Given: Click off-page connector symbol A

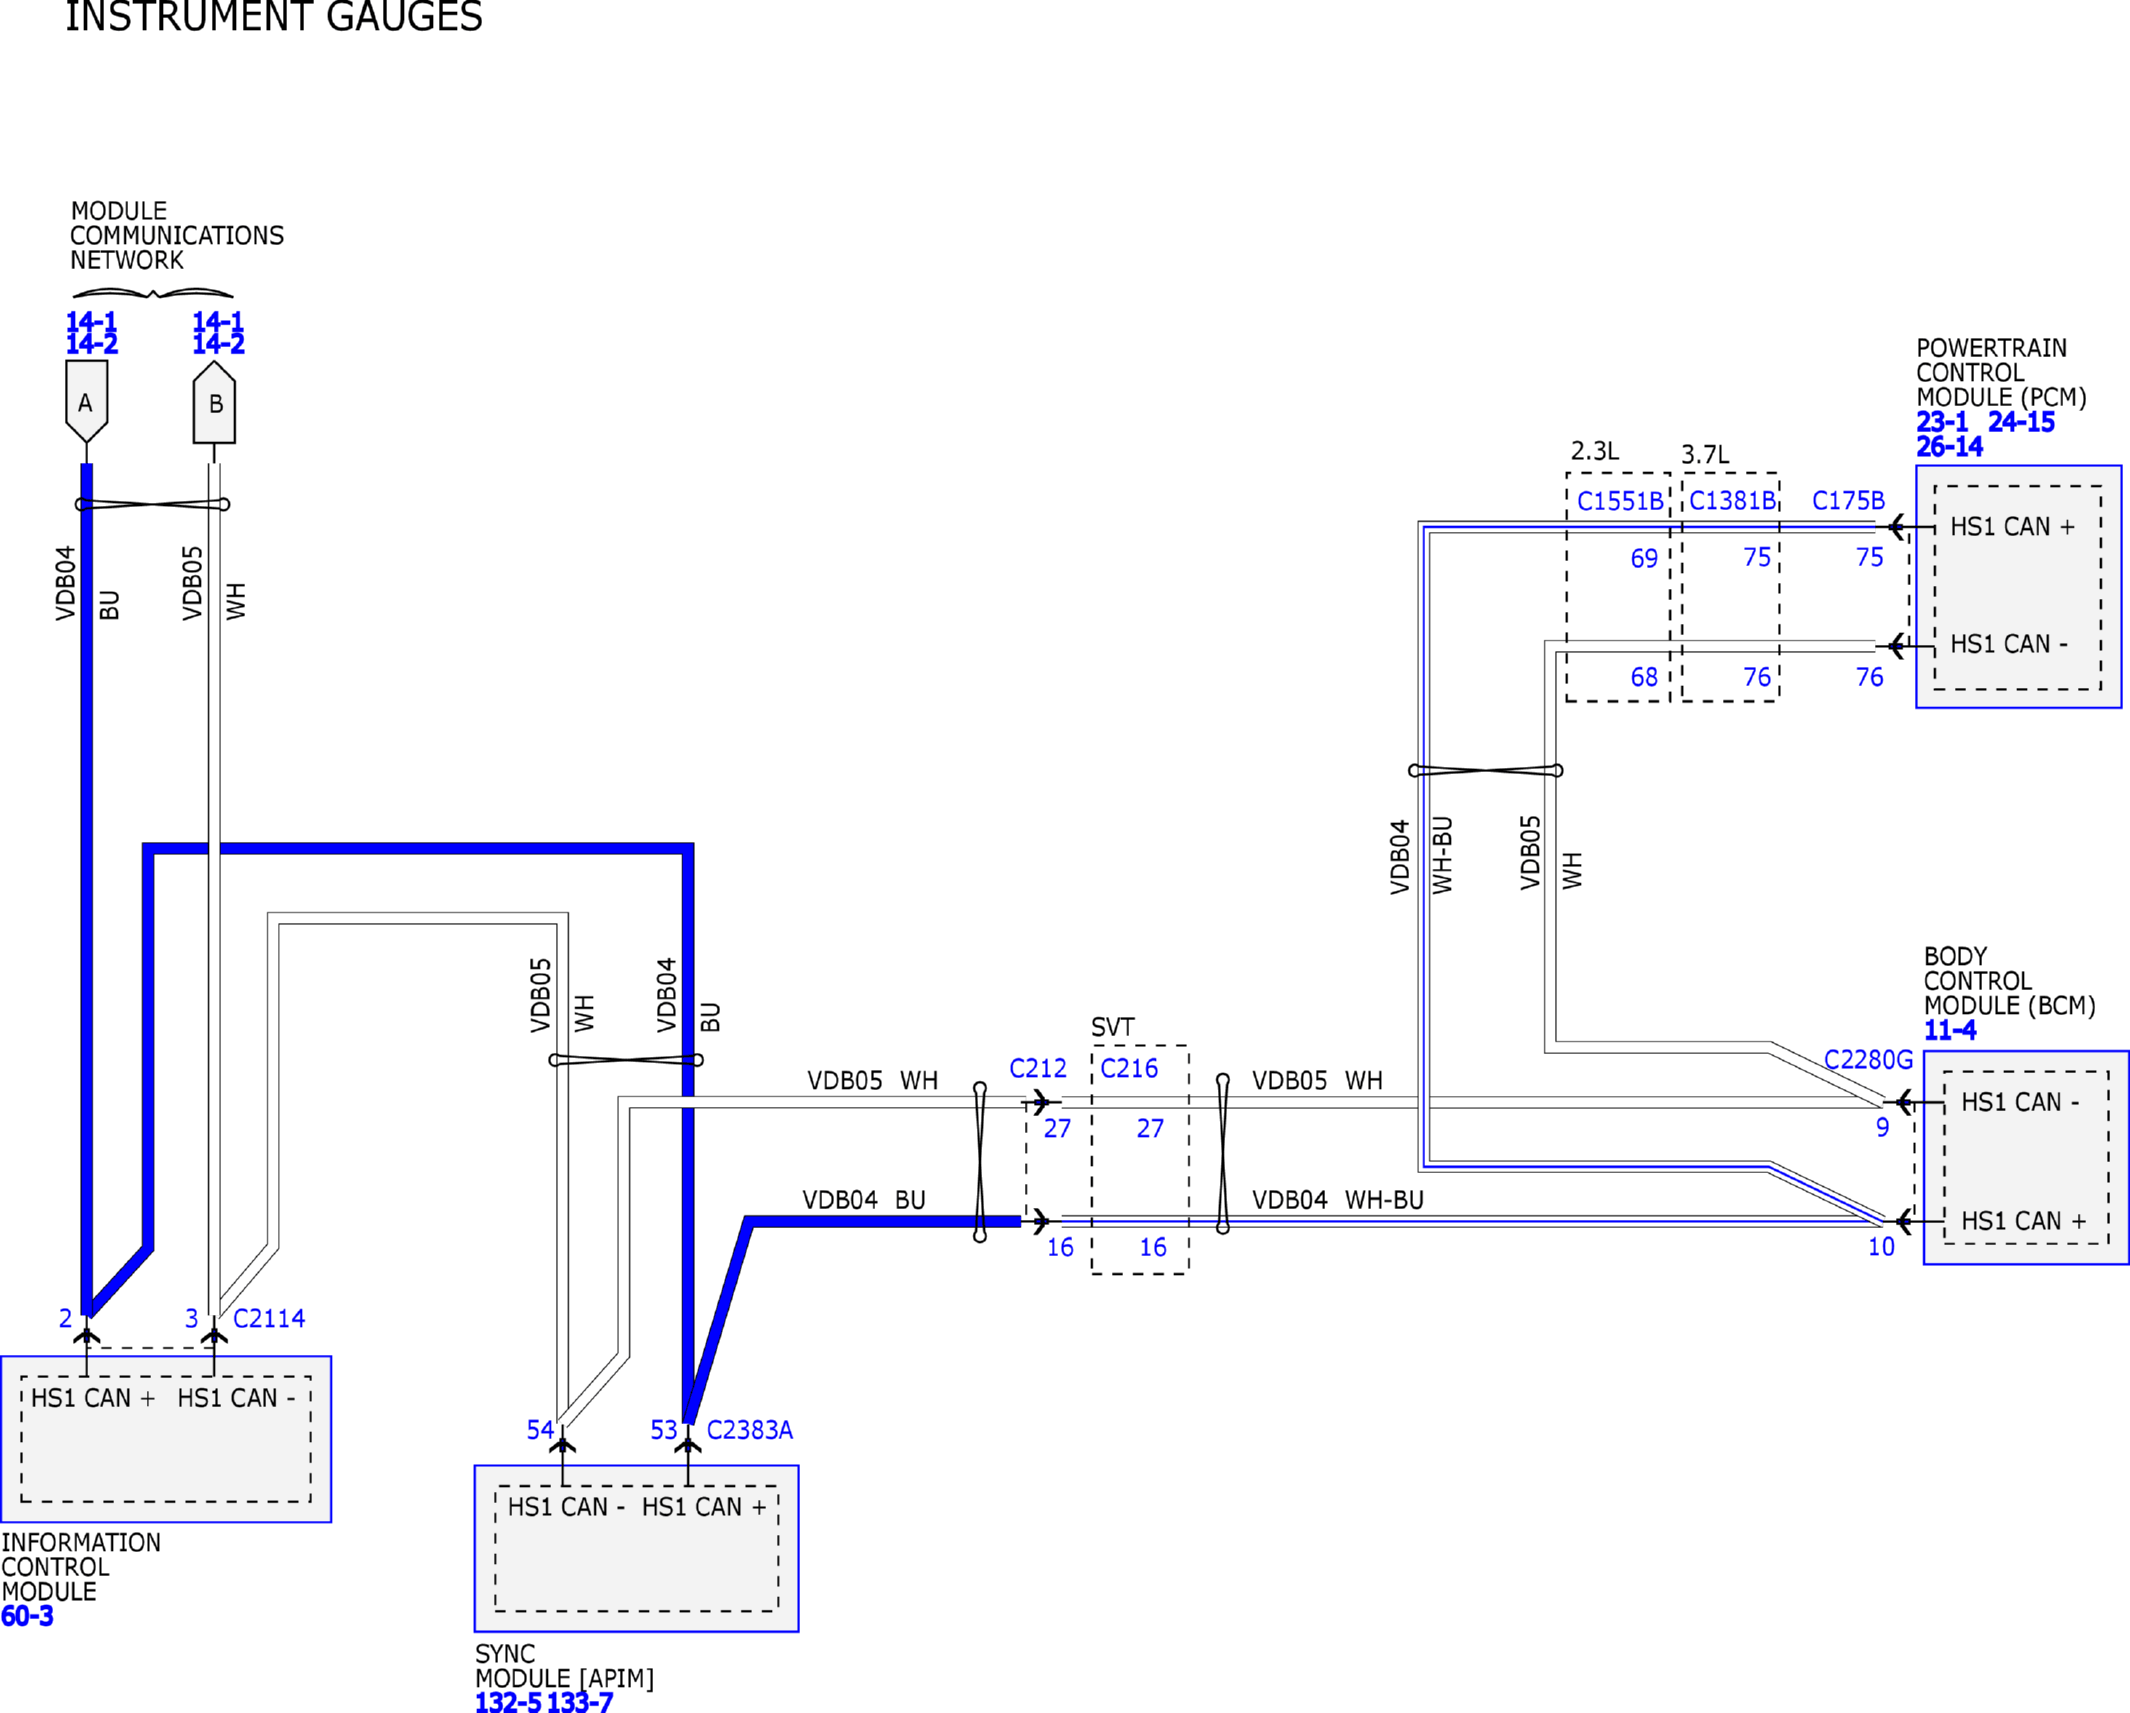Looking at the screenshot, I should (x=86, y=401).
